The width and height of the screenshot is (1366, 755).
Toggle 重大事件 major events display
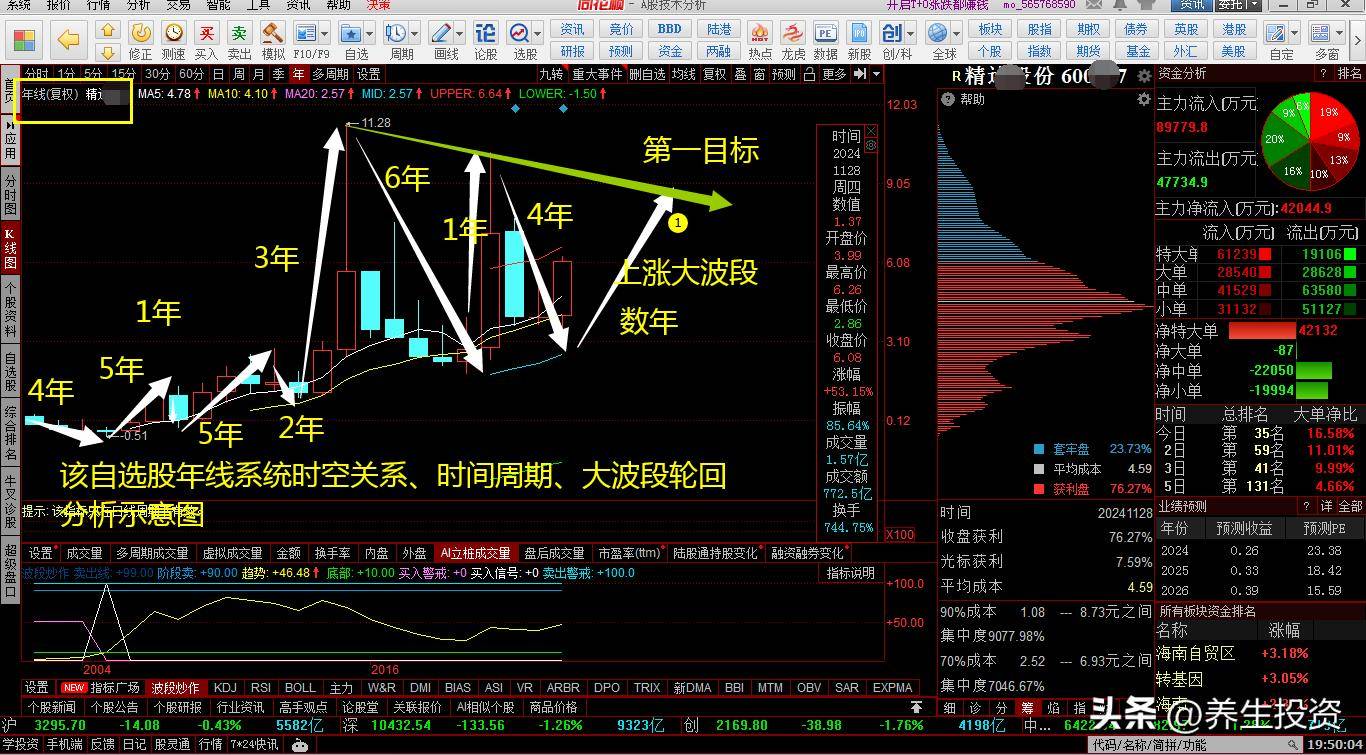(597, 74)
